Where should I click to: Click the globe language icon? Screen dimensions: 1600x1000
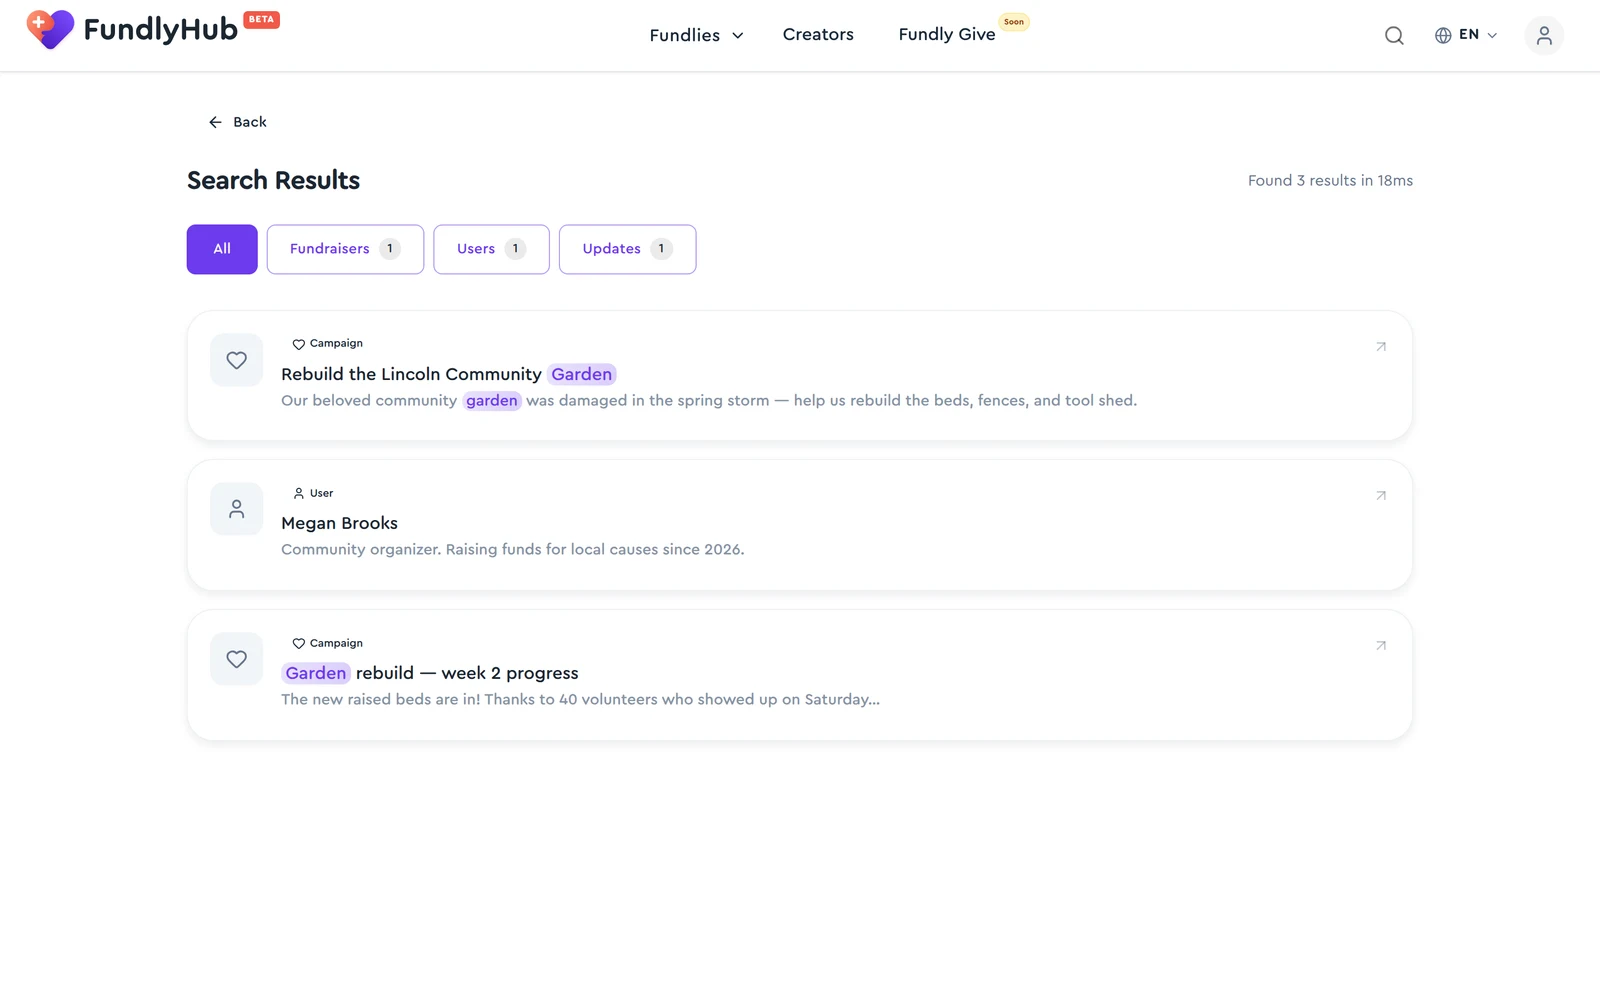(1443, 35)
